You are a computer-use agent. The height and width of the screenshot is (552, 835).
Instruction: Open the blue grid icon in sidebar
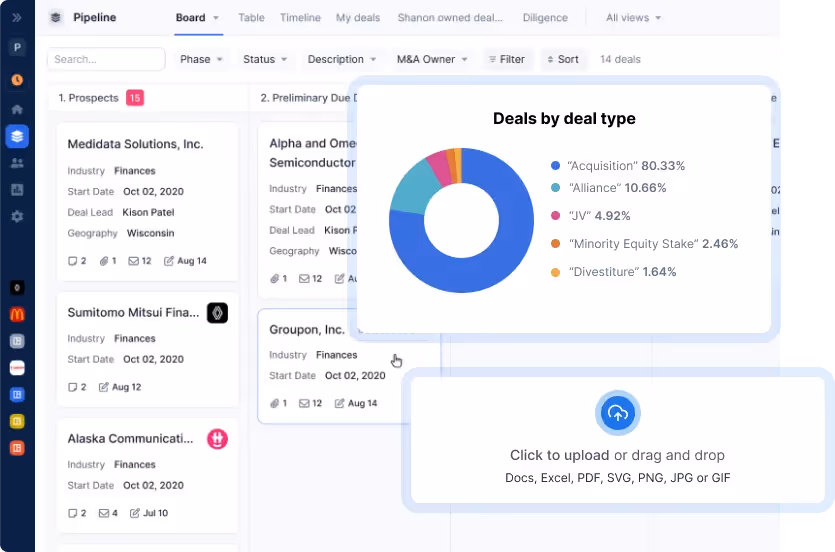click(17, 394)
